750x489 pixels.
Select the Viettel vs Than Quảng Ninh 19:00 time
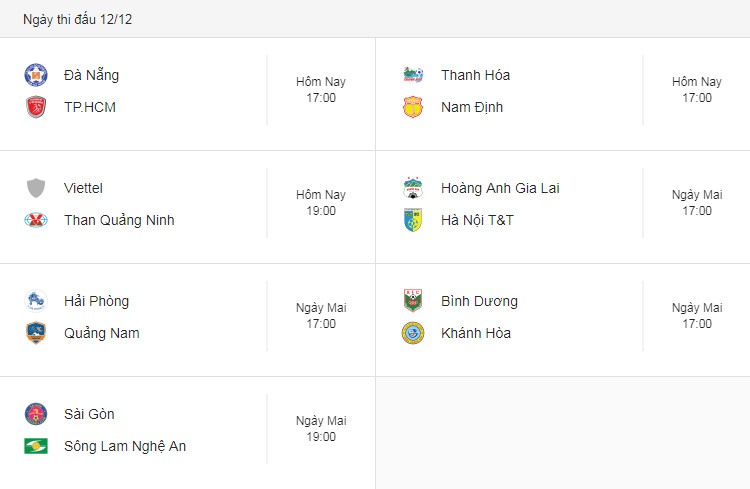click(x=321, y=203)
